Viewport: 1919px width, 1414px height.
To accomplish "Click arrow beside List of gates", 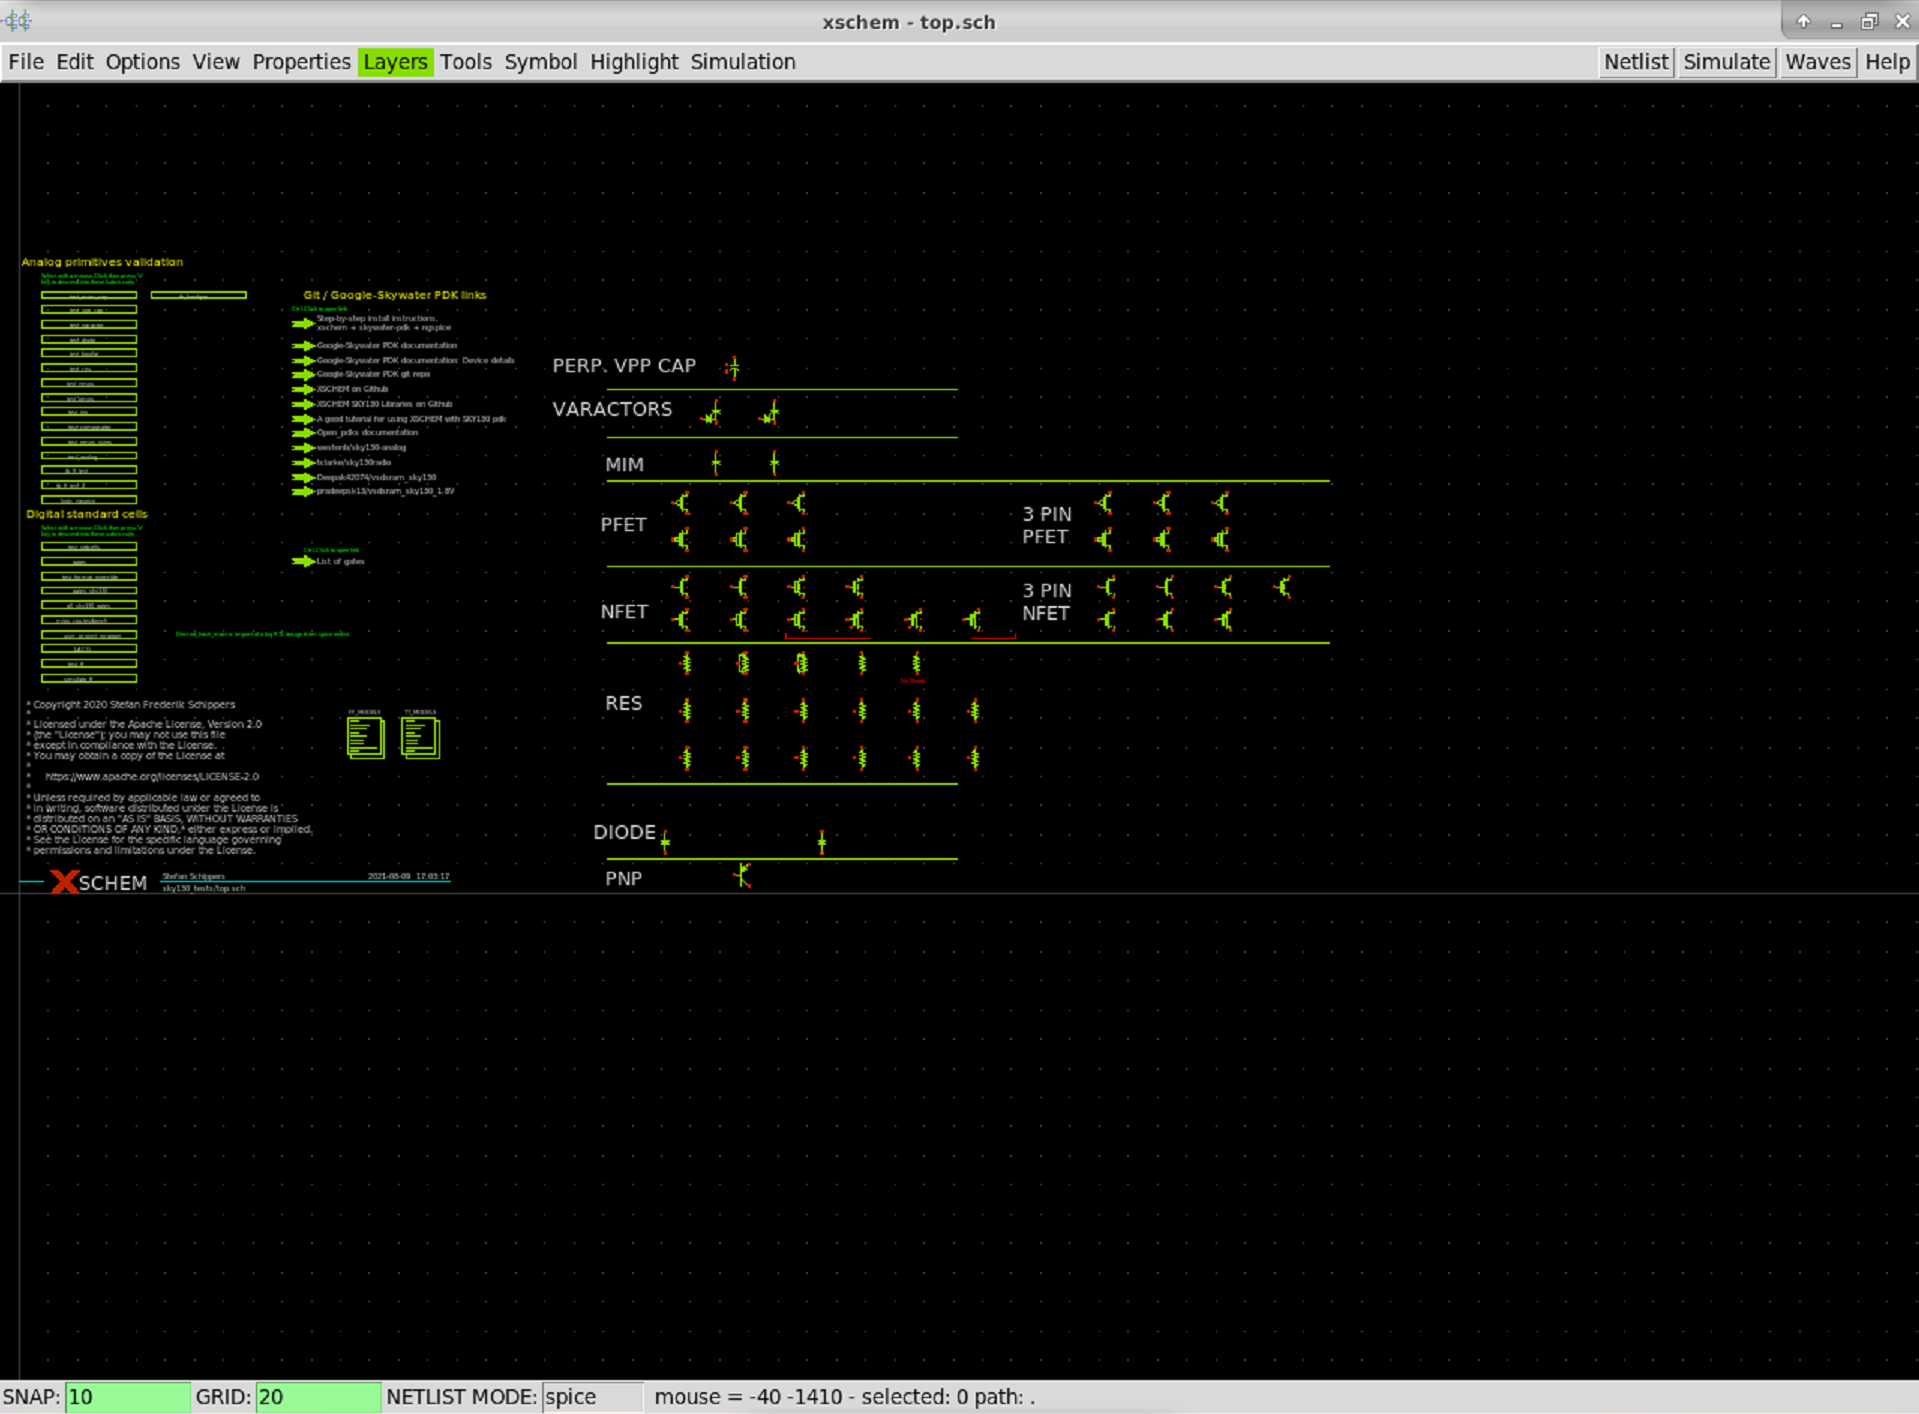I will coord(303,561).
